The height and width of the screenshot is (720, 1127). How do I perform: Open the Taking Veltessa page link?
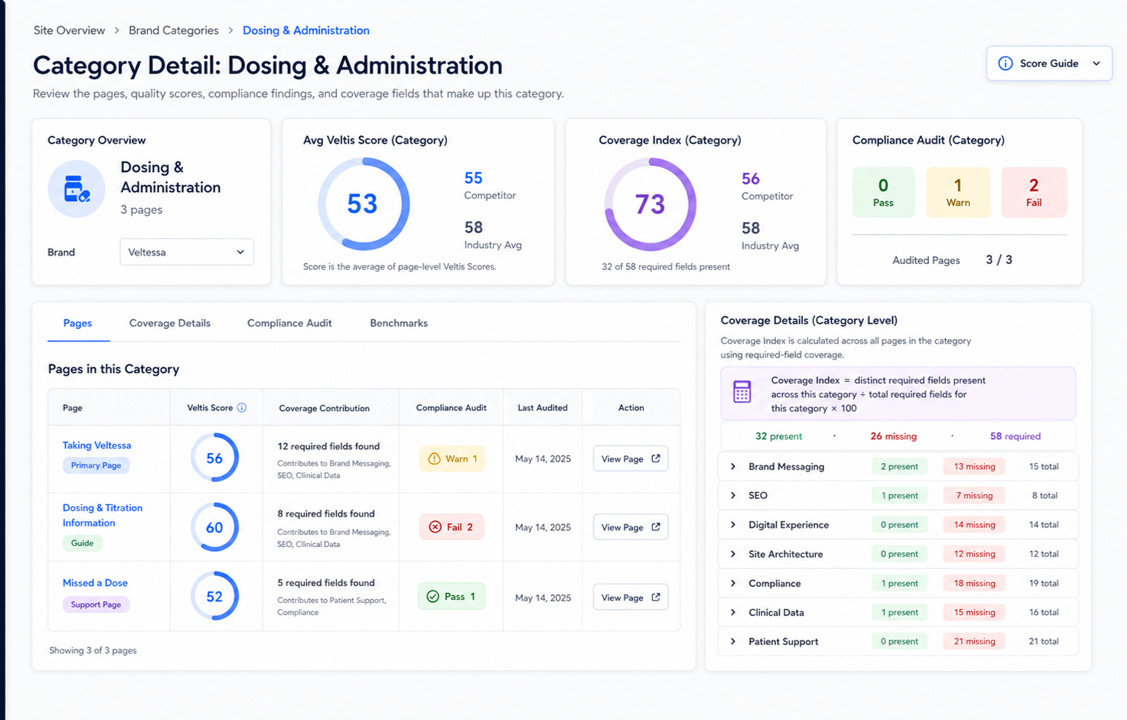point(97,446)
